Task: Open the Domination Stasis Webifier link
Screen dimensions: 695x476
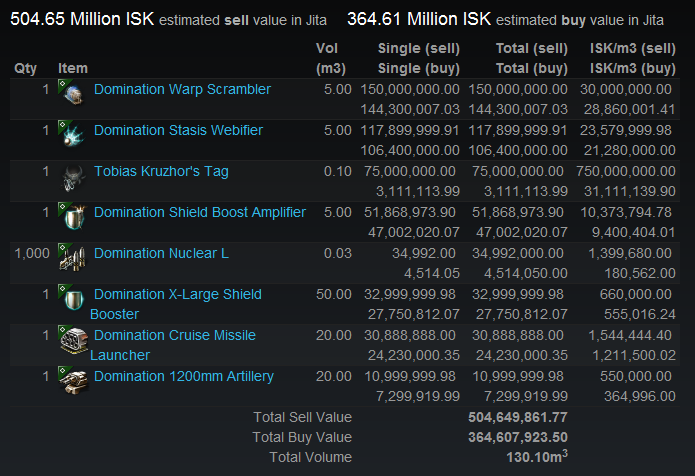Action: pos(178,130)
